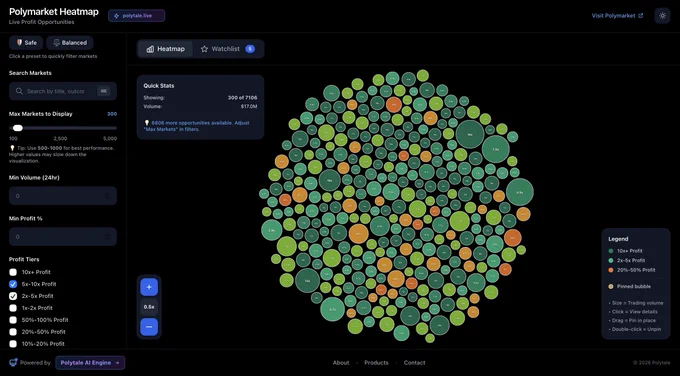This screenshot has width=680, height=376.
Task: Click the Showing 300 of 7106 stat
Action: (200, 98)
